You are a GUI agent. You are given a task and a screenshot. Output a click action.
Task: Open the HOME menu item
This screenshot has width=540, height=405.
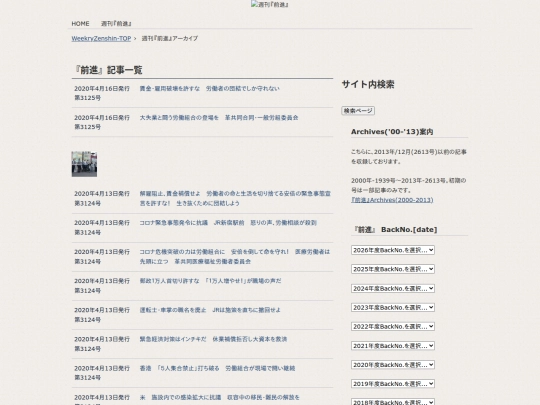pos(80,24)
